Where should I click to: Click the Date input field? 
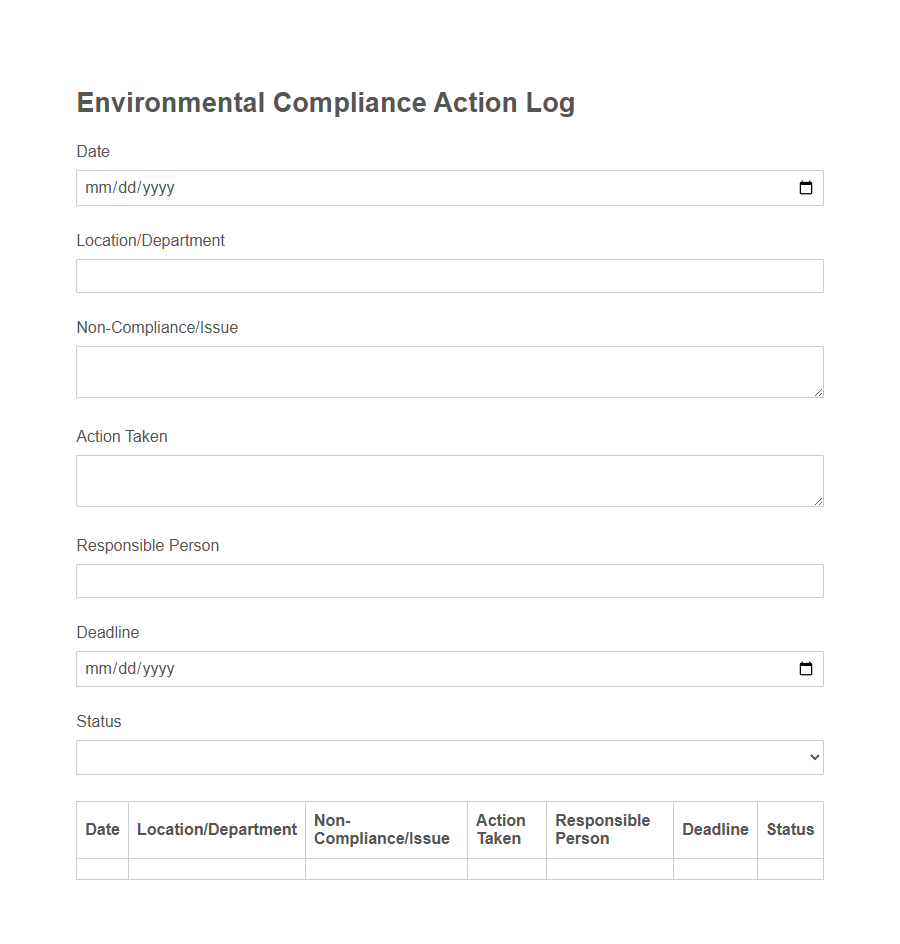[x=400, y=187]
